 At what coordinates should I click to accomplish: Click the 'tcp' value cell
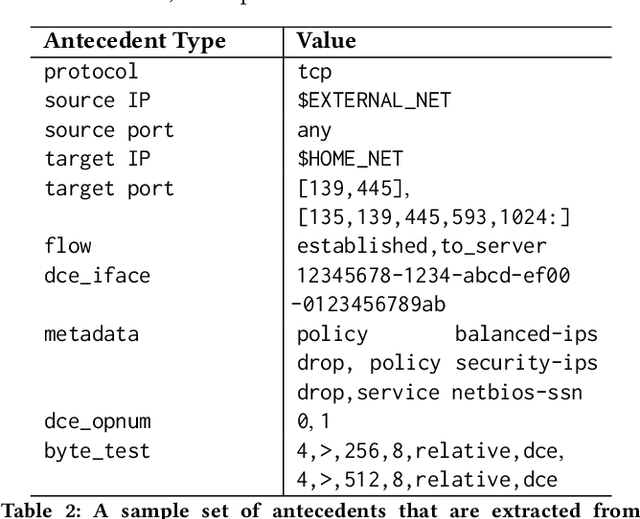(314, 72)
